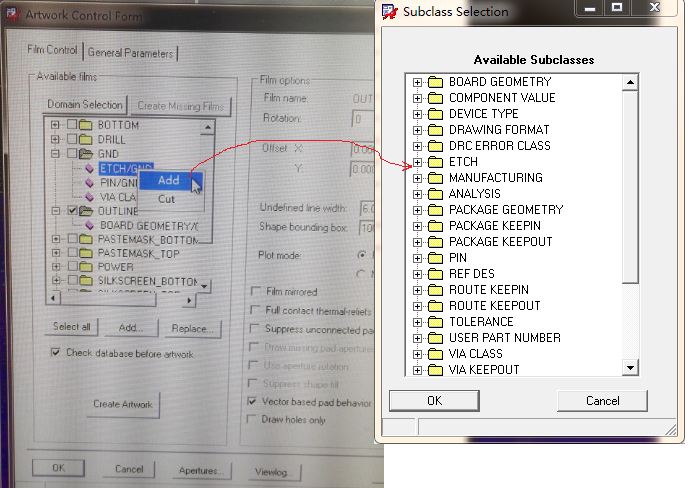The width and height of the screenshot is (691, 488).
Task: Switch to the General Parameters tab
Action: point(131,52)
